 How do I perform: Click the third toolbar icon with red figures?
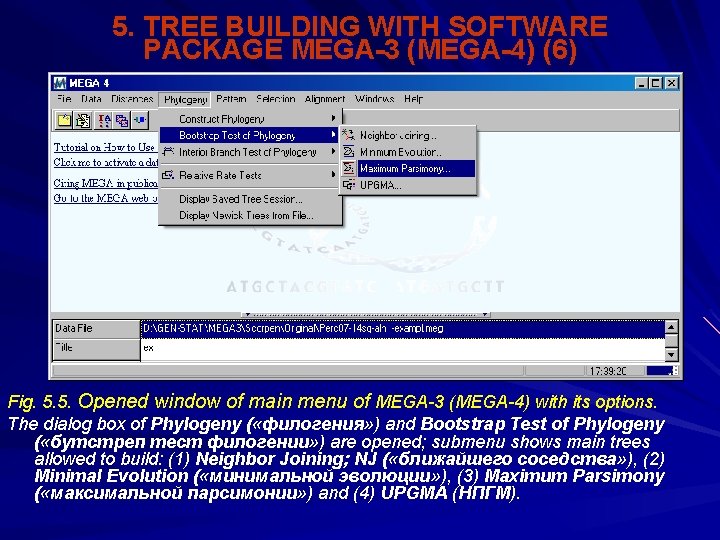(103, 121)
